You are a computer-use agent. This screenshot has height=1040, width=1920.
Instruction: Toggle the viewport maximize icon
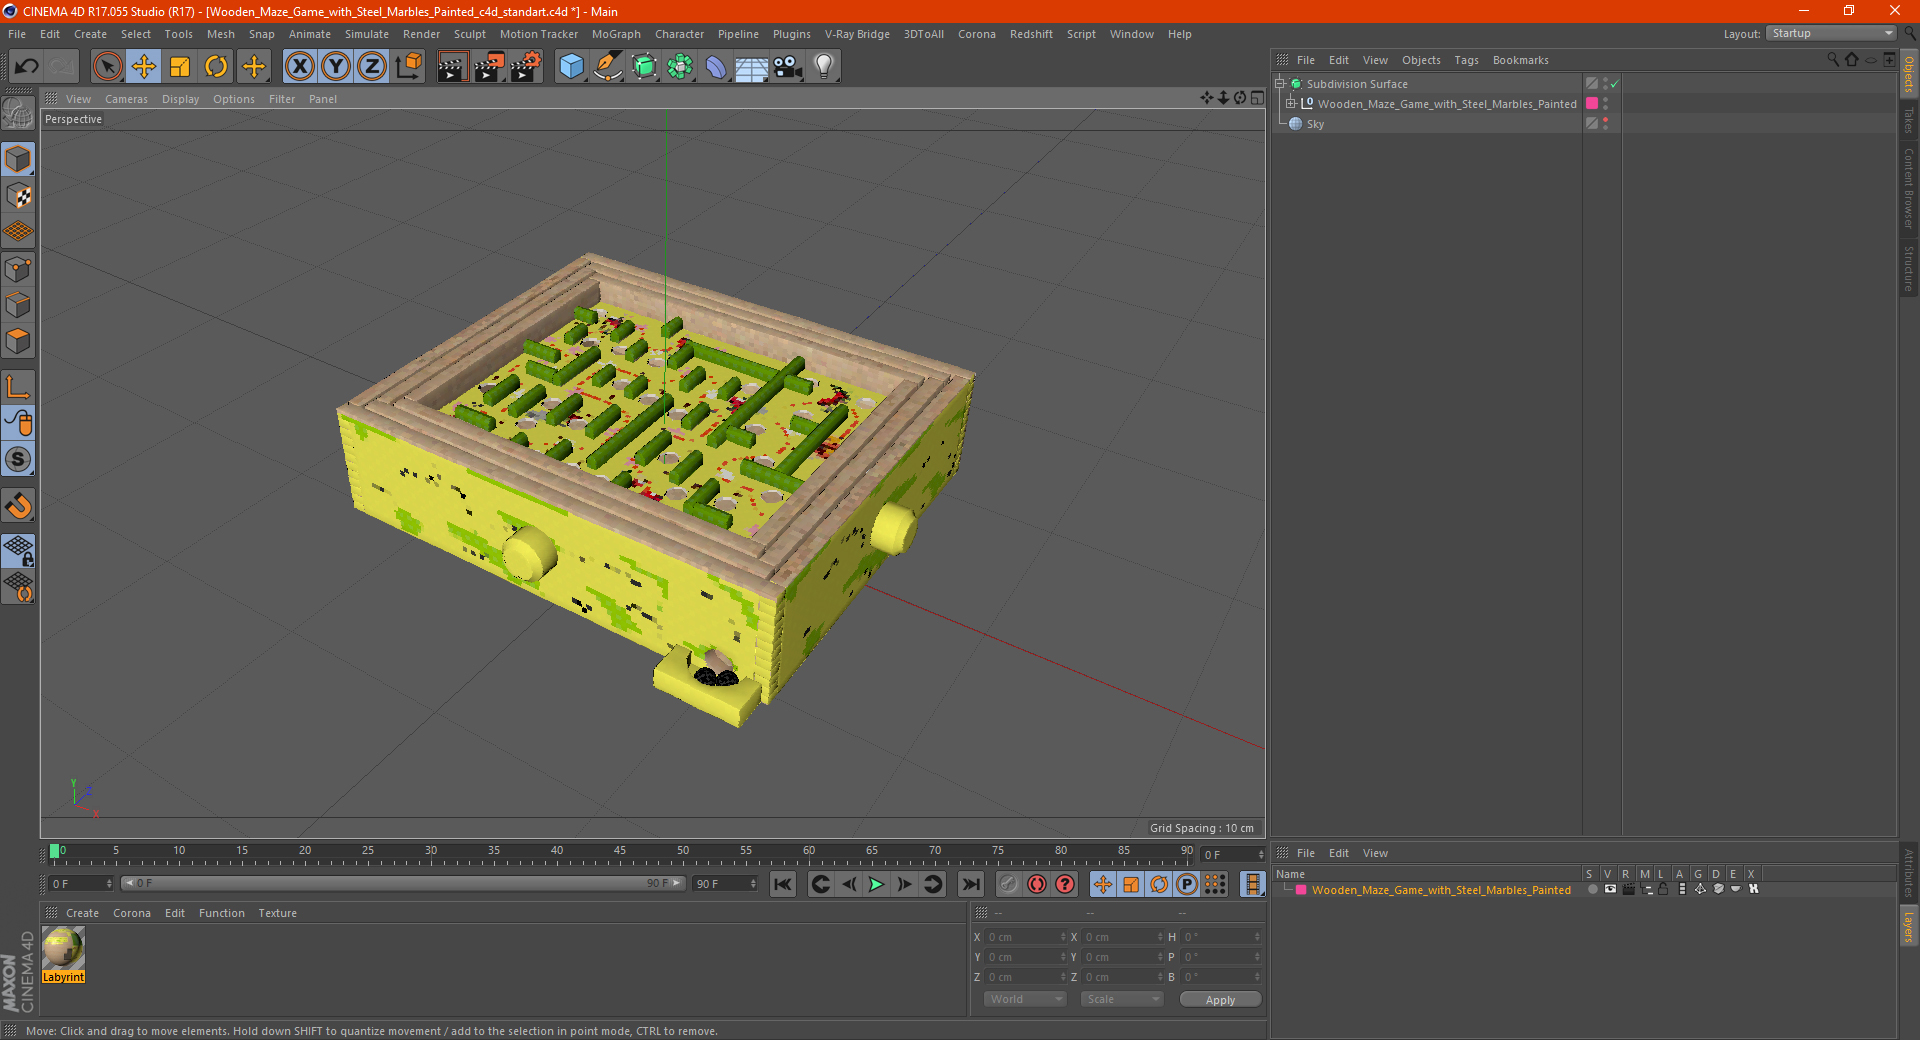1257,98
